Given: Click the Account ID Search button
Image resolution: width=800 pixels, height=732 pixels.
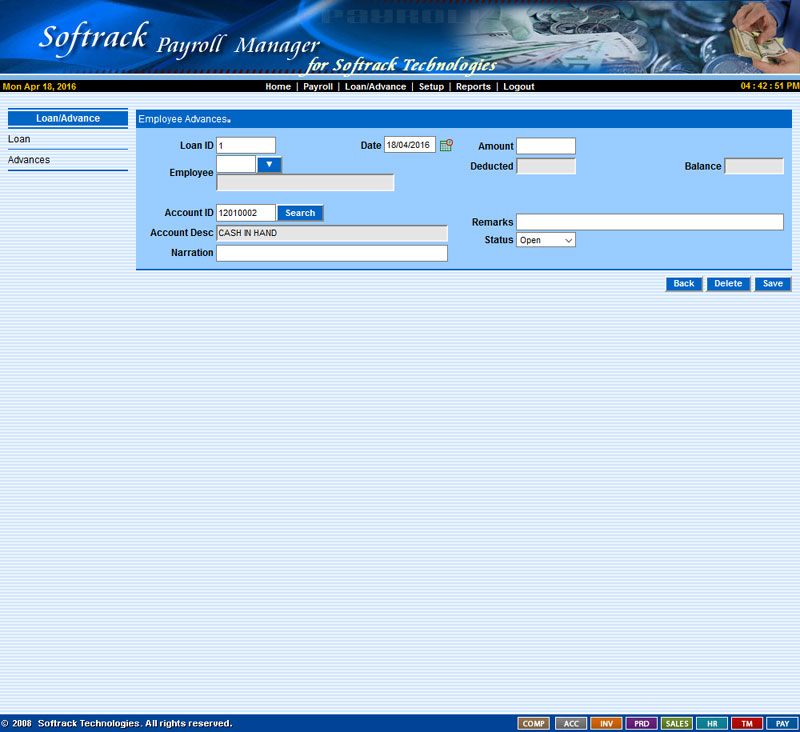Looking at the screenshot, I should (300, 213).
